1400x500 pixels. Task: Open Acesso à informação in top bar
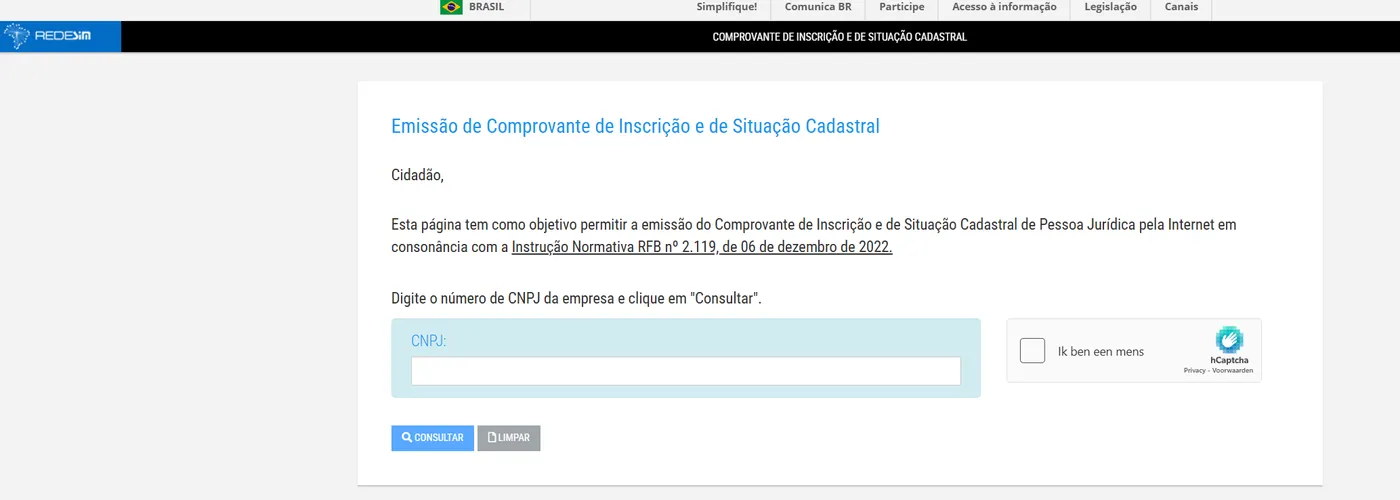[x=1004, y=7]
